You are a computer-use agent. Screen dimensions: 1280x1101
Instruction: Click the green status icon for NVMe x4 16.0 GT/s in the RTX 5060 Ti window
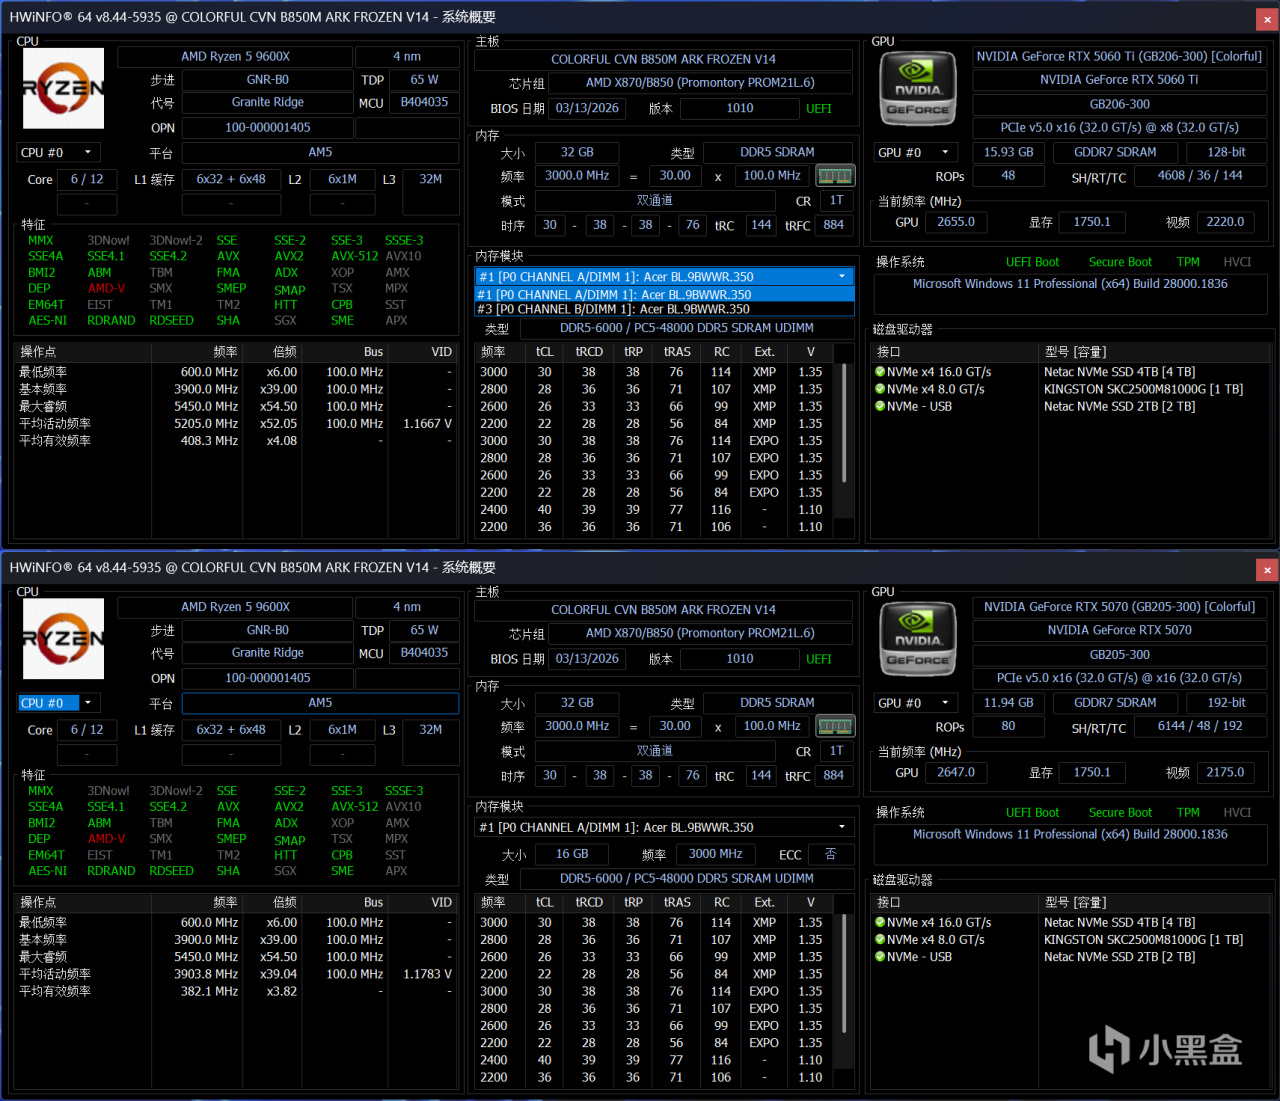click(880, 372)
